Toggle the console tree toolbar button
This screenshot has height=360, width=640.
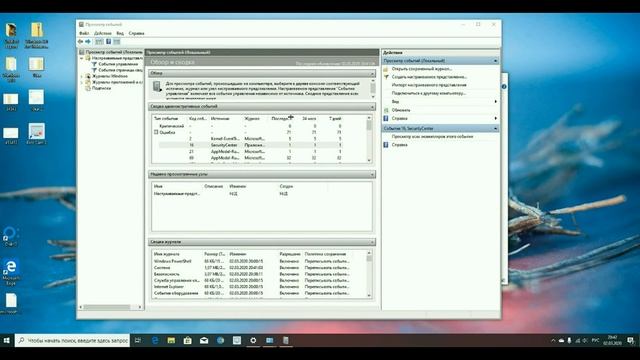click(99, 42)
